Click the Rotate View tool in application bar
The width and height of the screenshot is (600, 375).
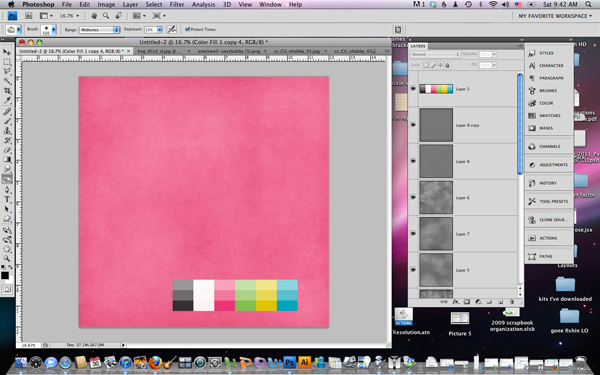(x=118, y=16)
